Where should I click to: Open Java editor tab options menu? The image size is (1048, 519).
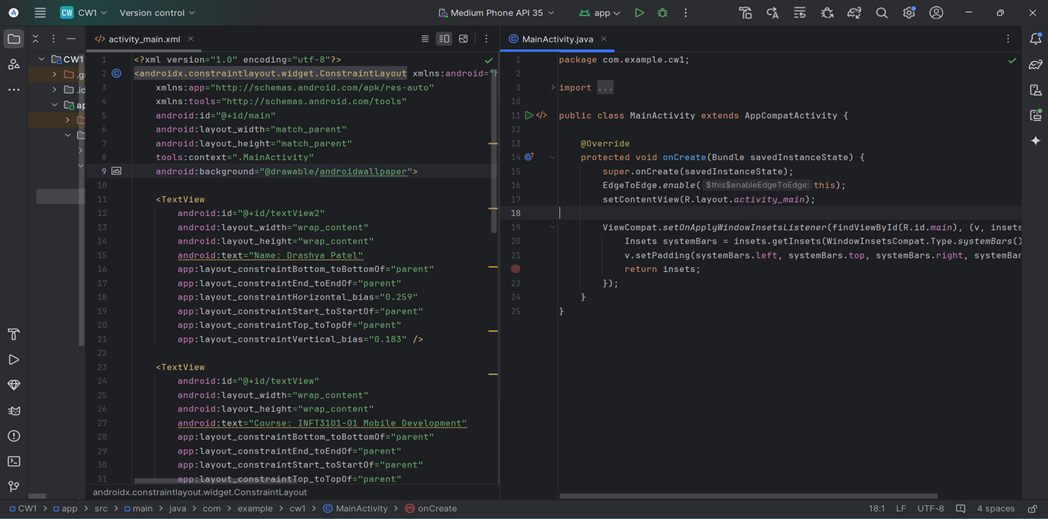pos(1008,39)
